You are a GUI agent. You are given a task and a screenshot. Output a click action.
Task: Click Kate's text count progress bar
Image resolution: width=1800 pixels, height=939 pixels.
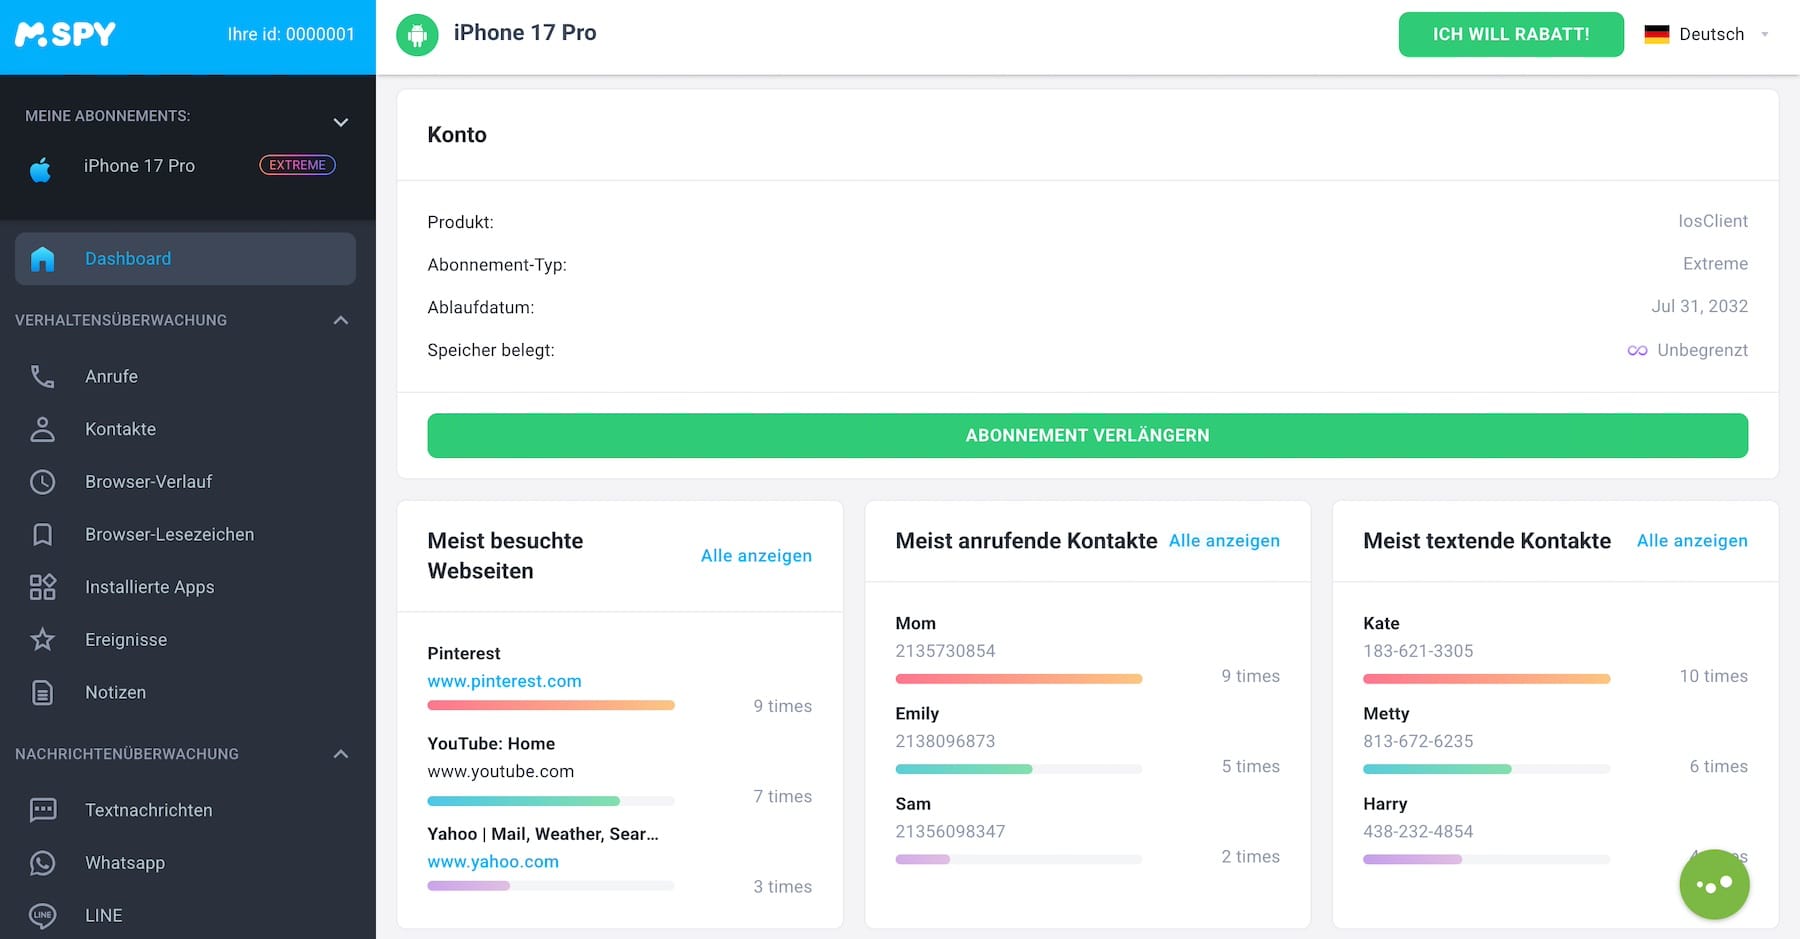1487,679
